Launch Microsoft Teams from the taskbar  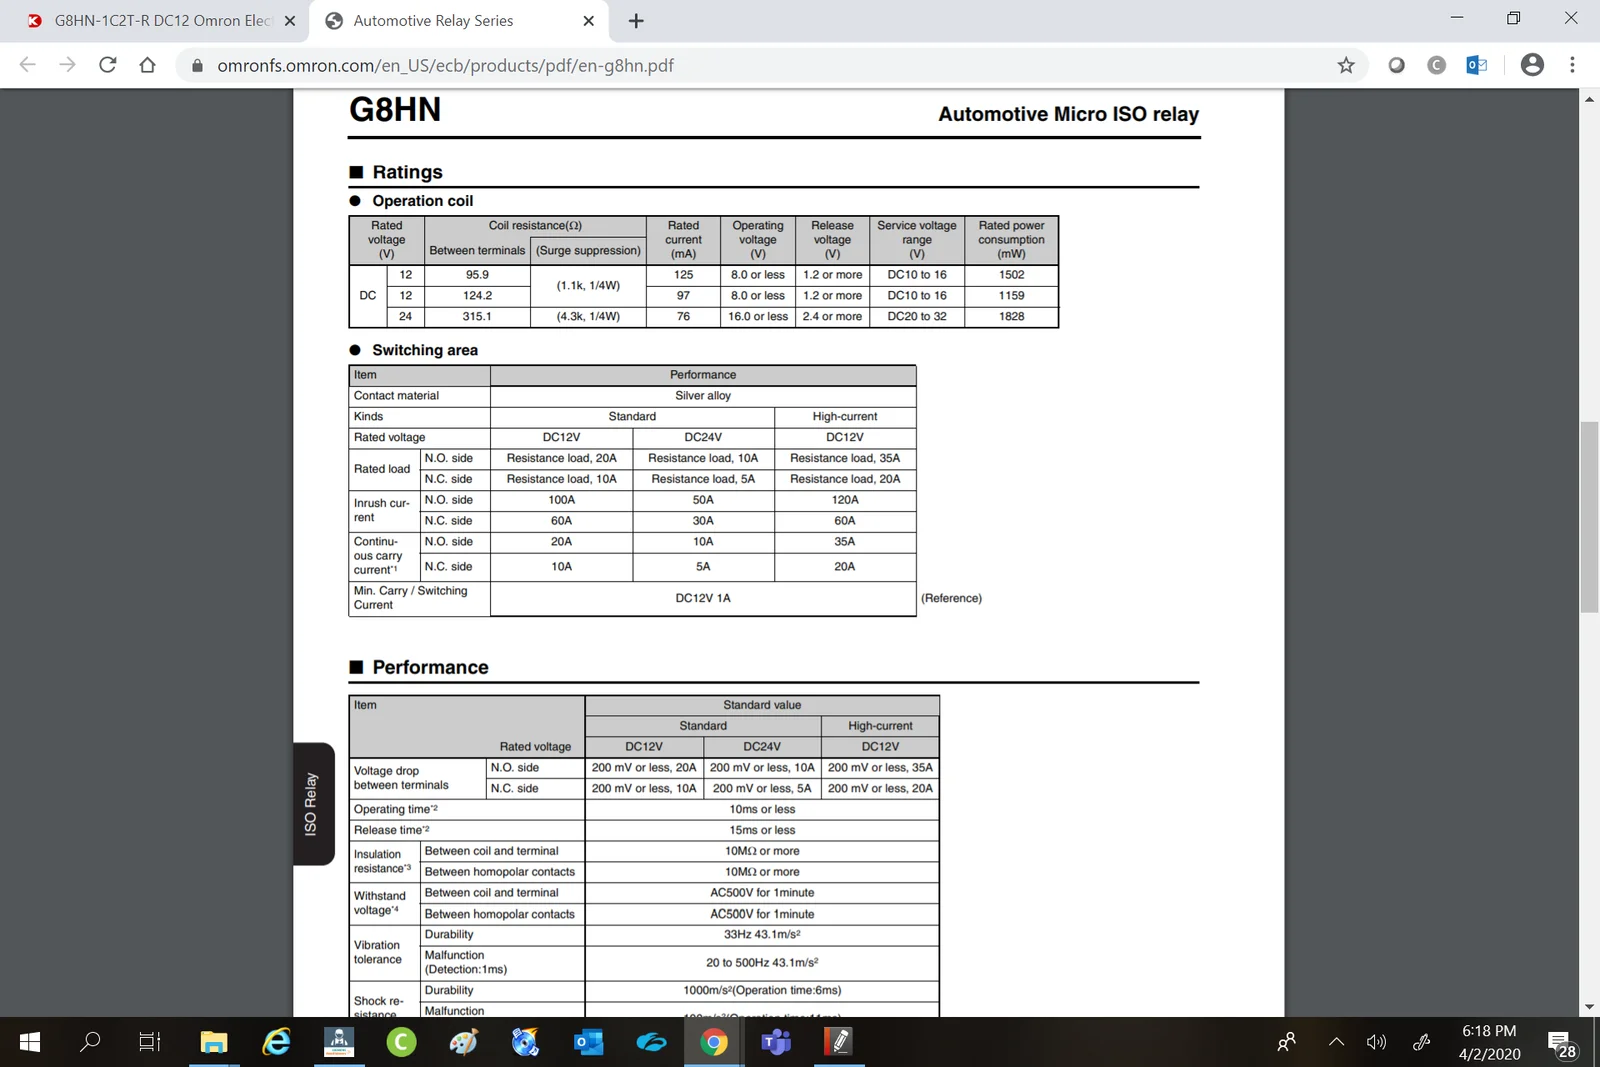click(775, 1042)
